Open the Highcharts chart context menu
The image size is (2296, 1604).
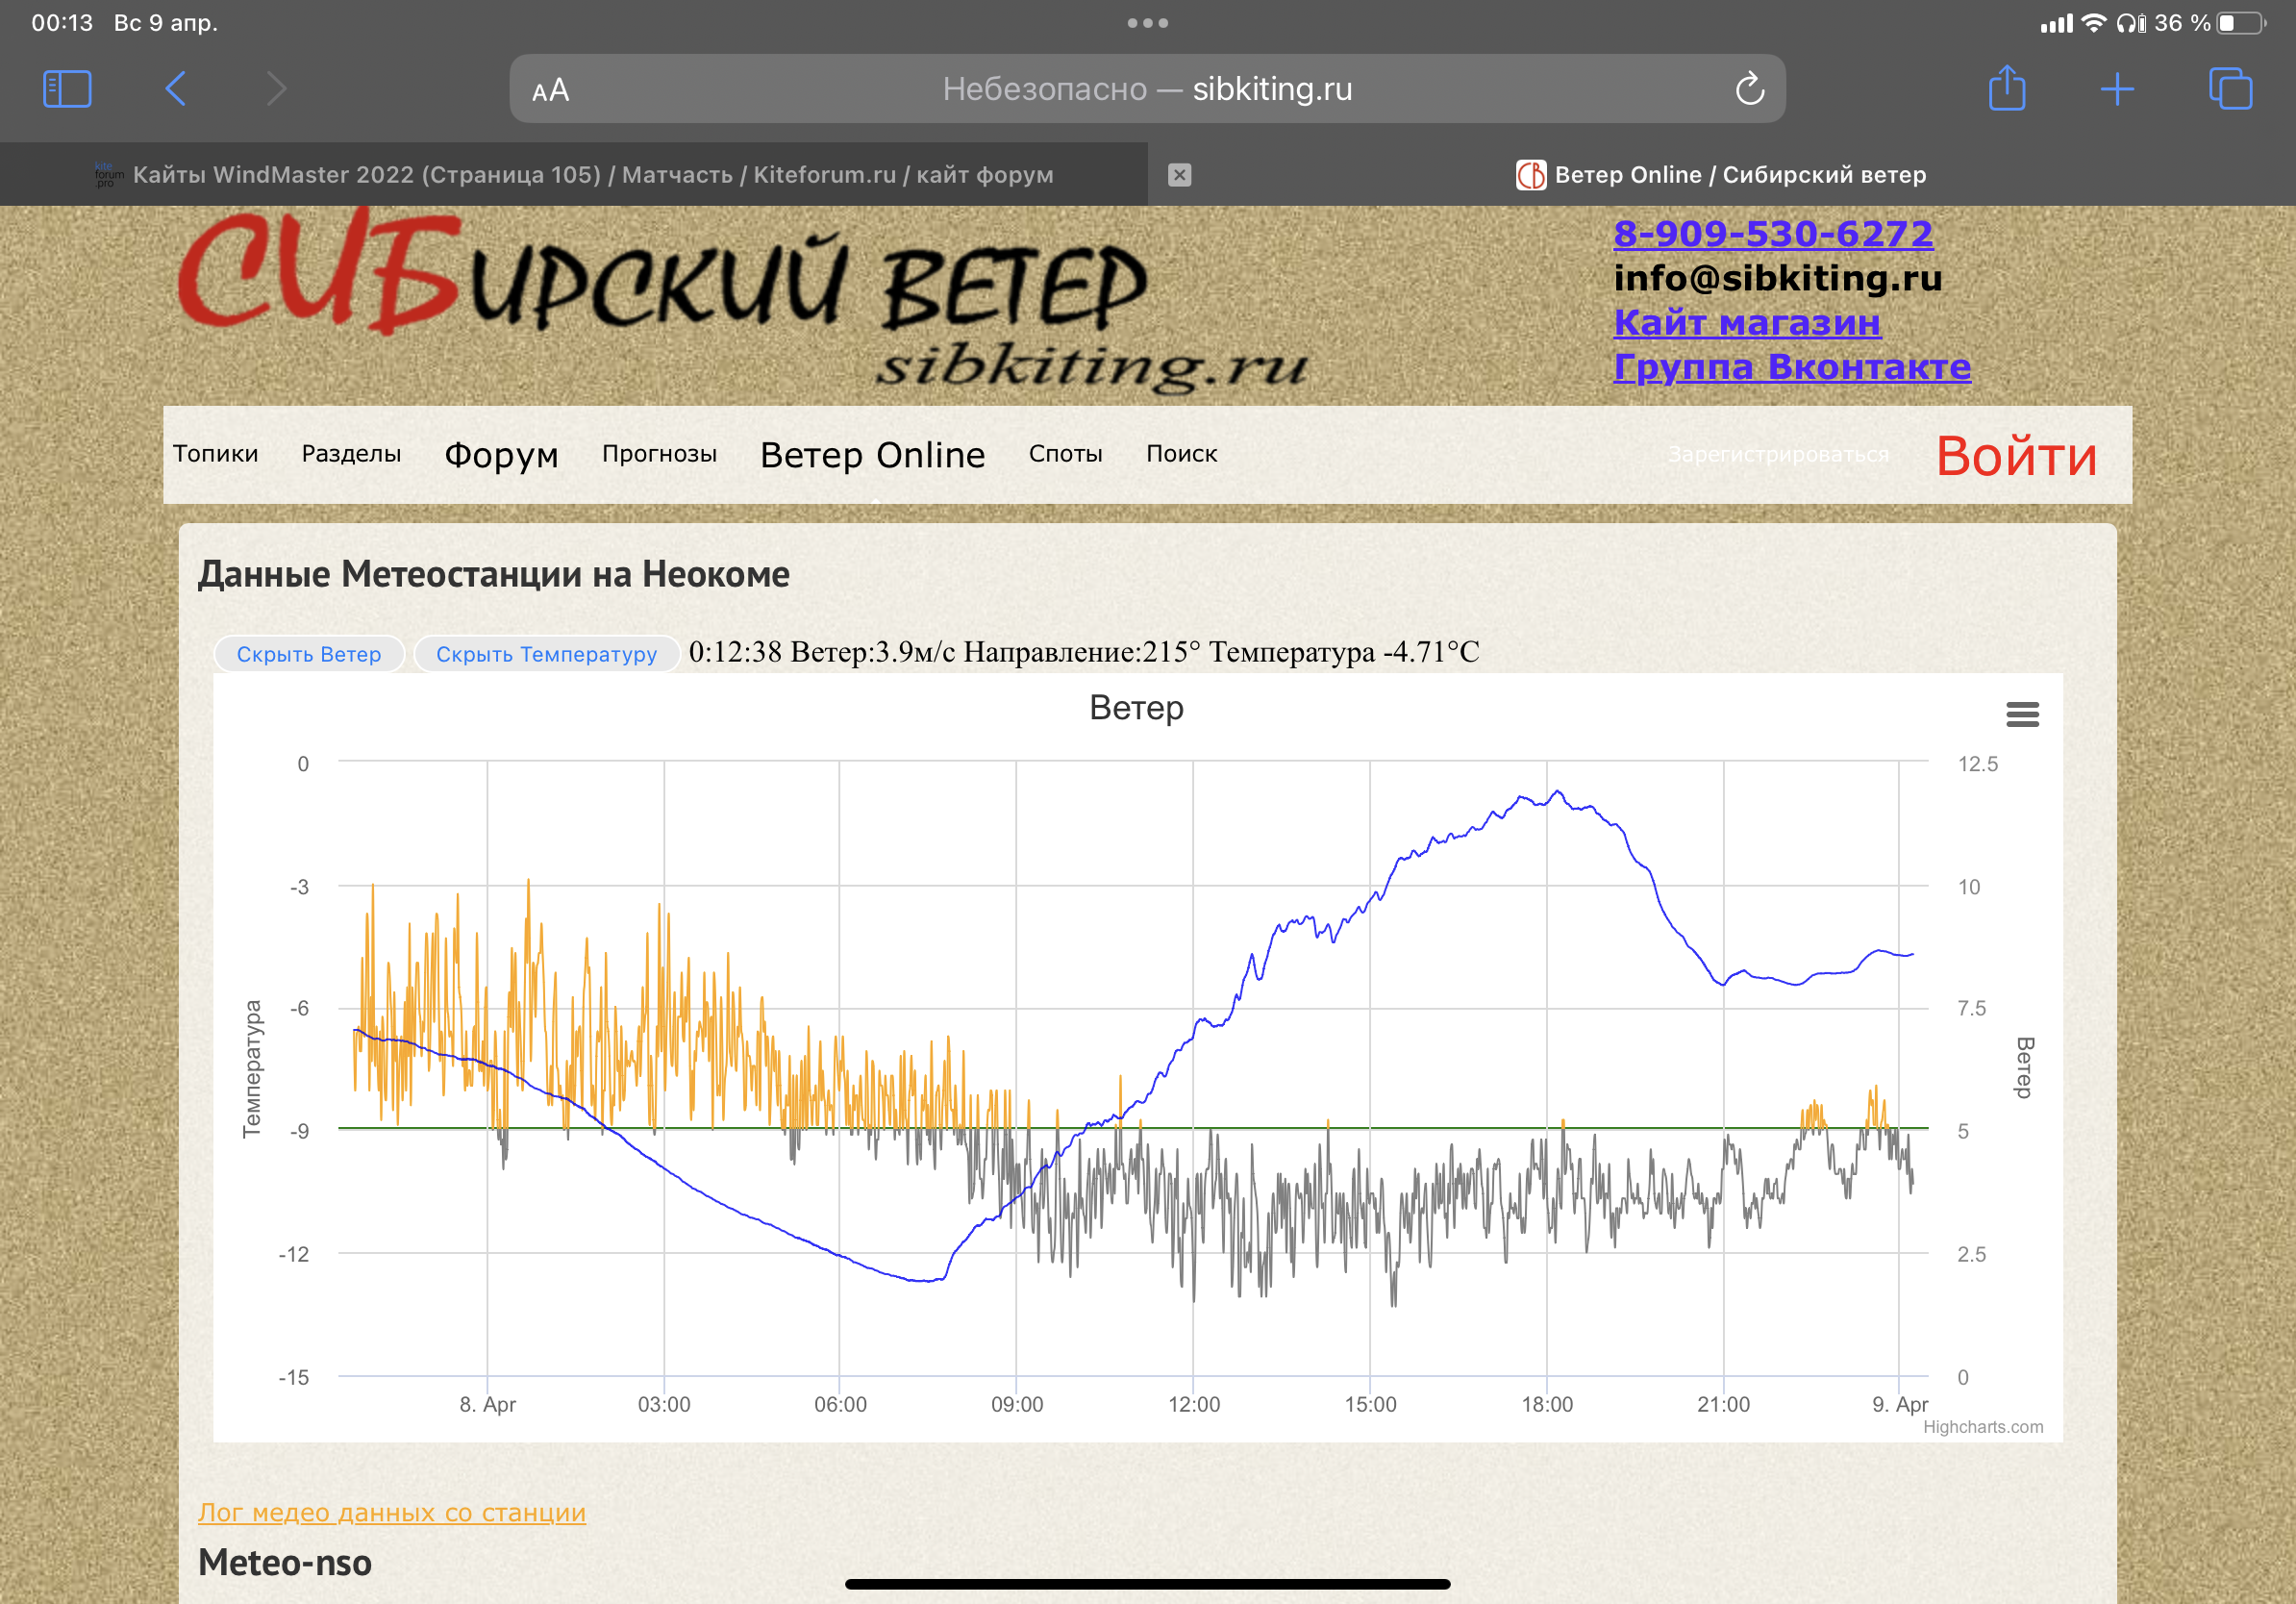[x=2022, y=714]
